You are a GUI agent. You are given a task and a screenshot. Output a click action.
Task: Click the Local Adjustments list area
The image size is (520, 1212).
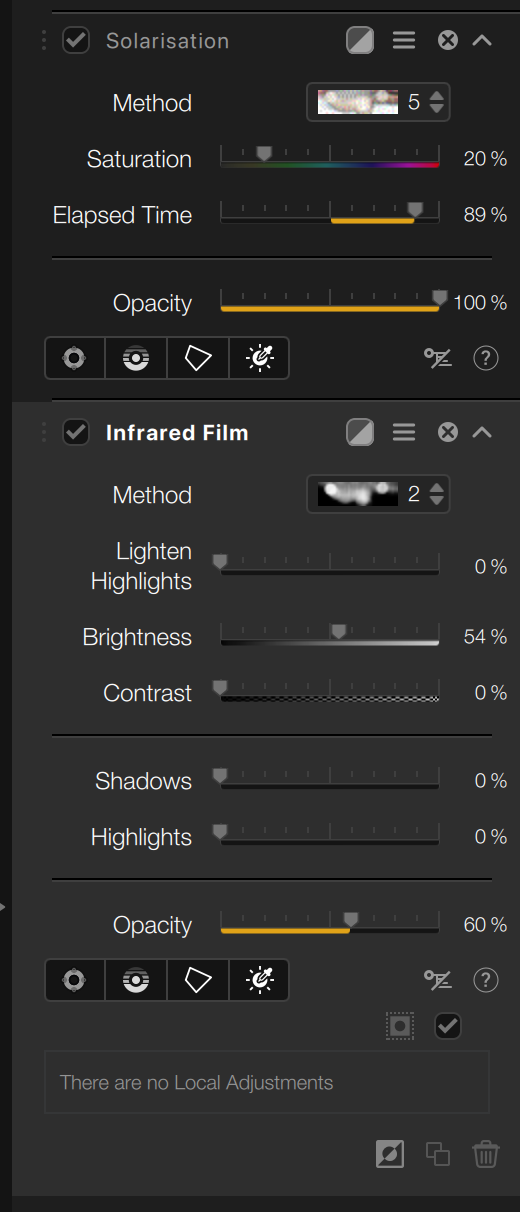(x=267, y=1082)
